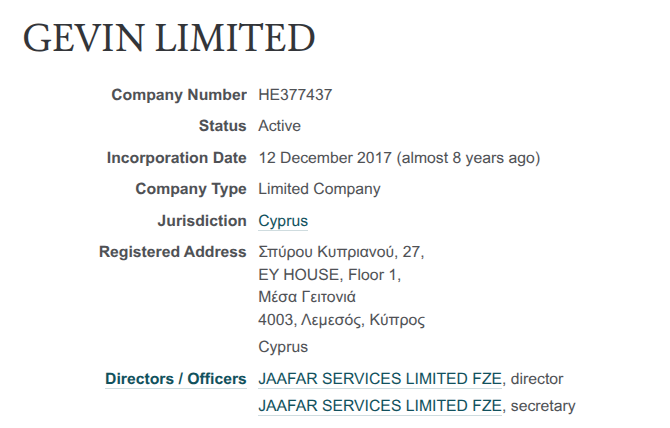Click the Company Type label
Viewport: 670px width, 428px height.
[x=190, y=189]
